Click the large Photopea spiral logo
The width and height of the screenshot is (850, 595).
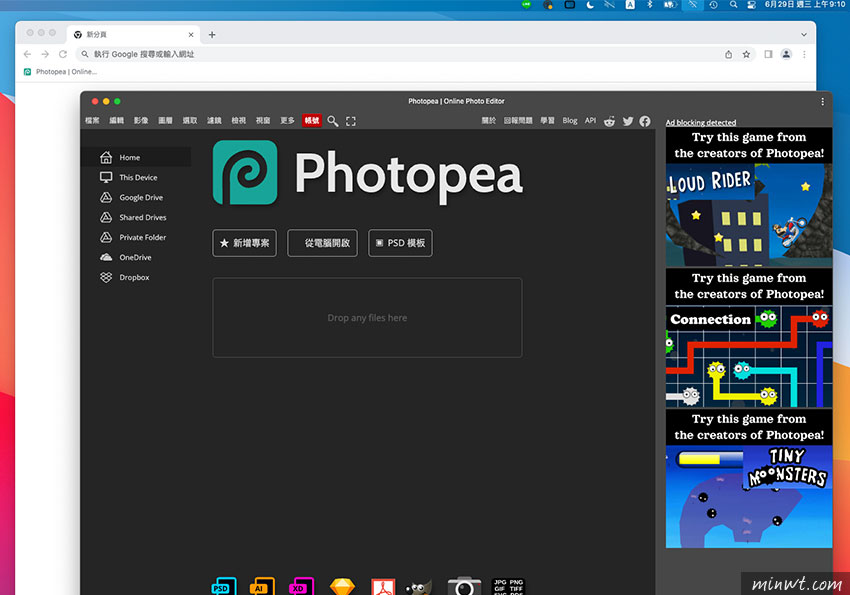pyautogui.click(x=245, y=172)
